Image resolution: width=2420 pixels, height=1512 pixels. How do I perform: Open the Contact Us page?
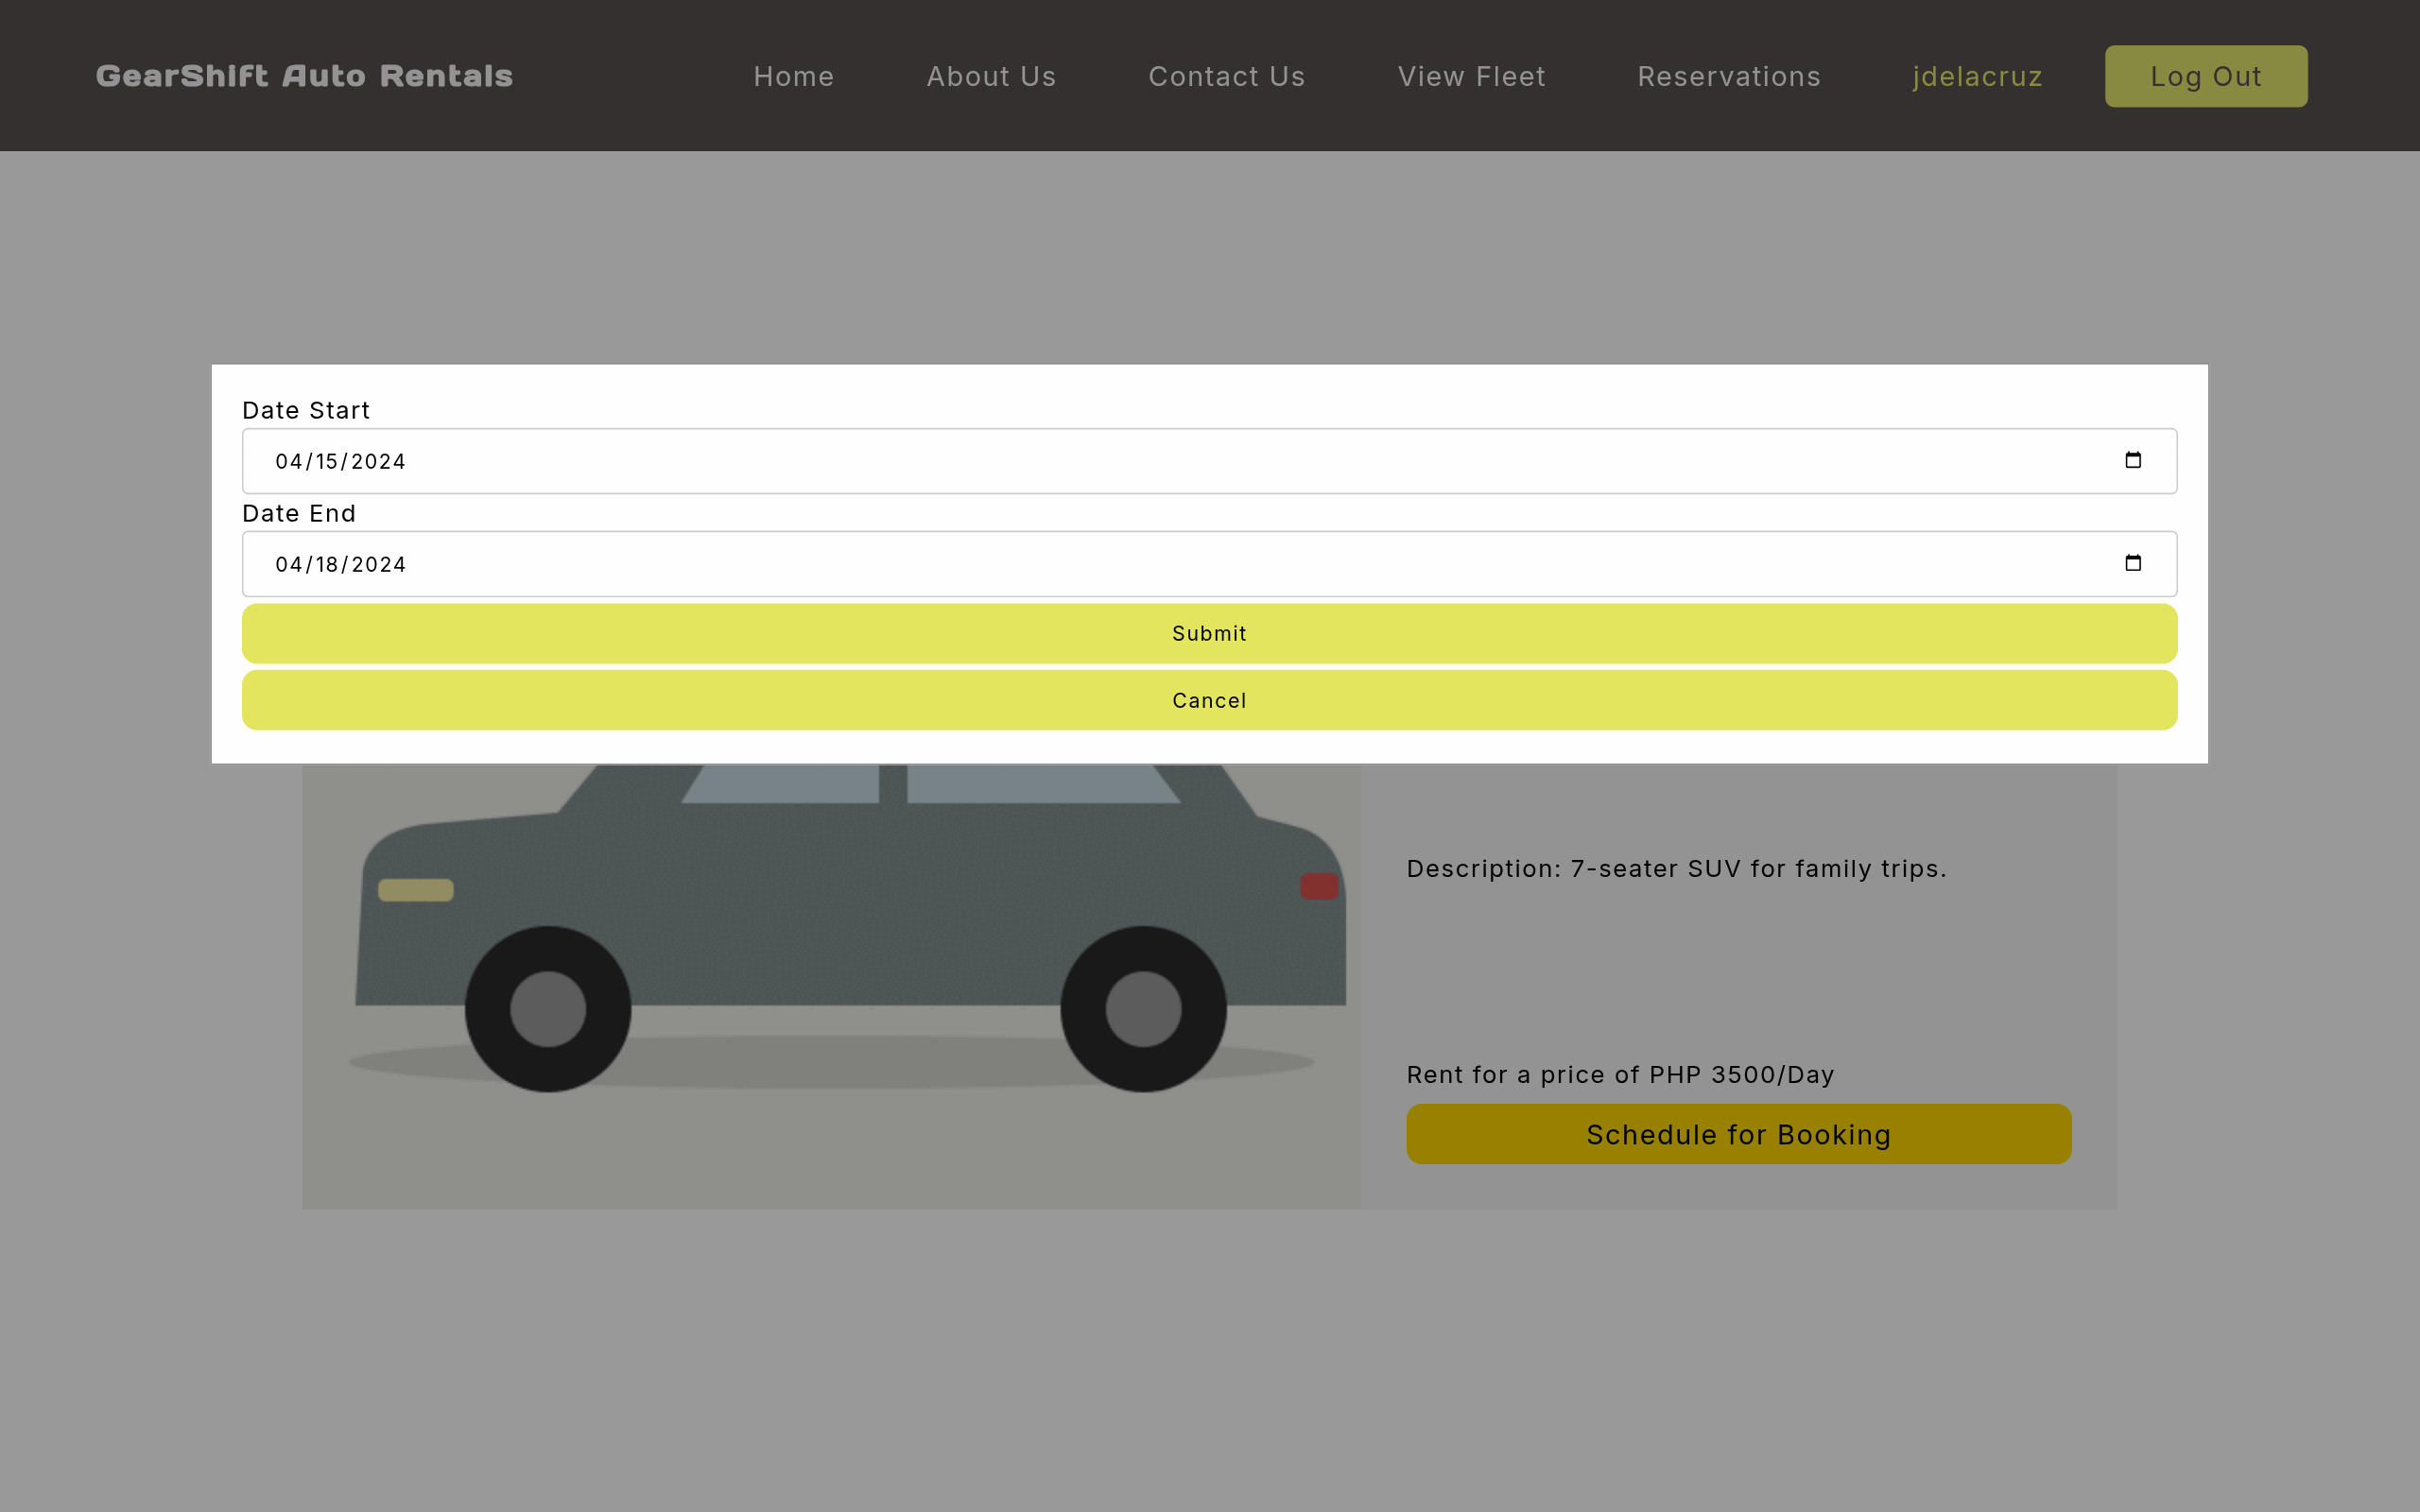click(x=1226, y=76)
